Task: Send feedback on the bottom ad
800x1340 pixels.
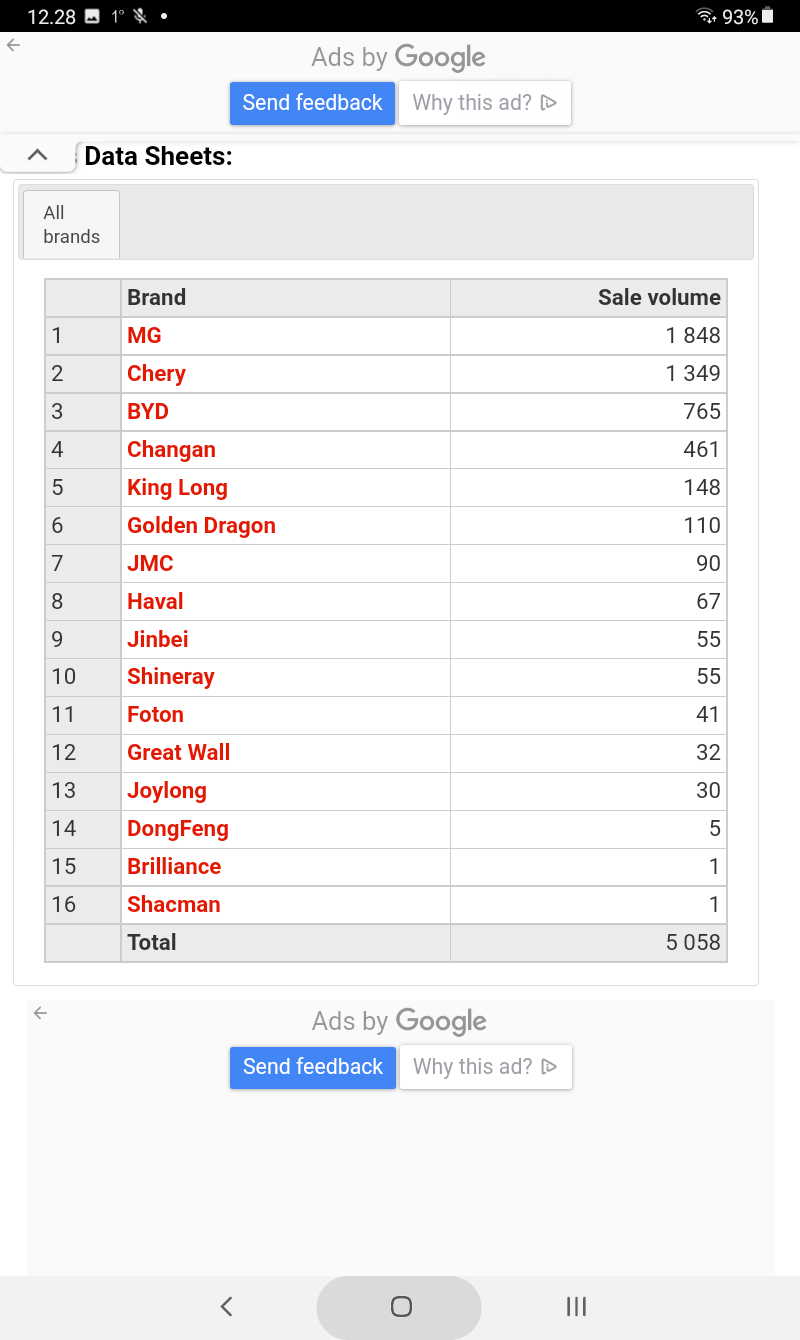Action: click(313, 1067)
